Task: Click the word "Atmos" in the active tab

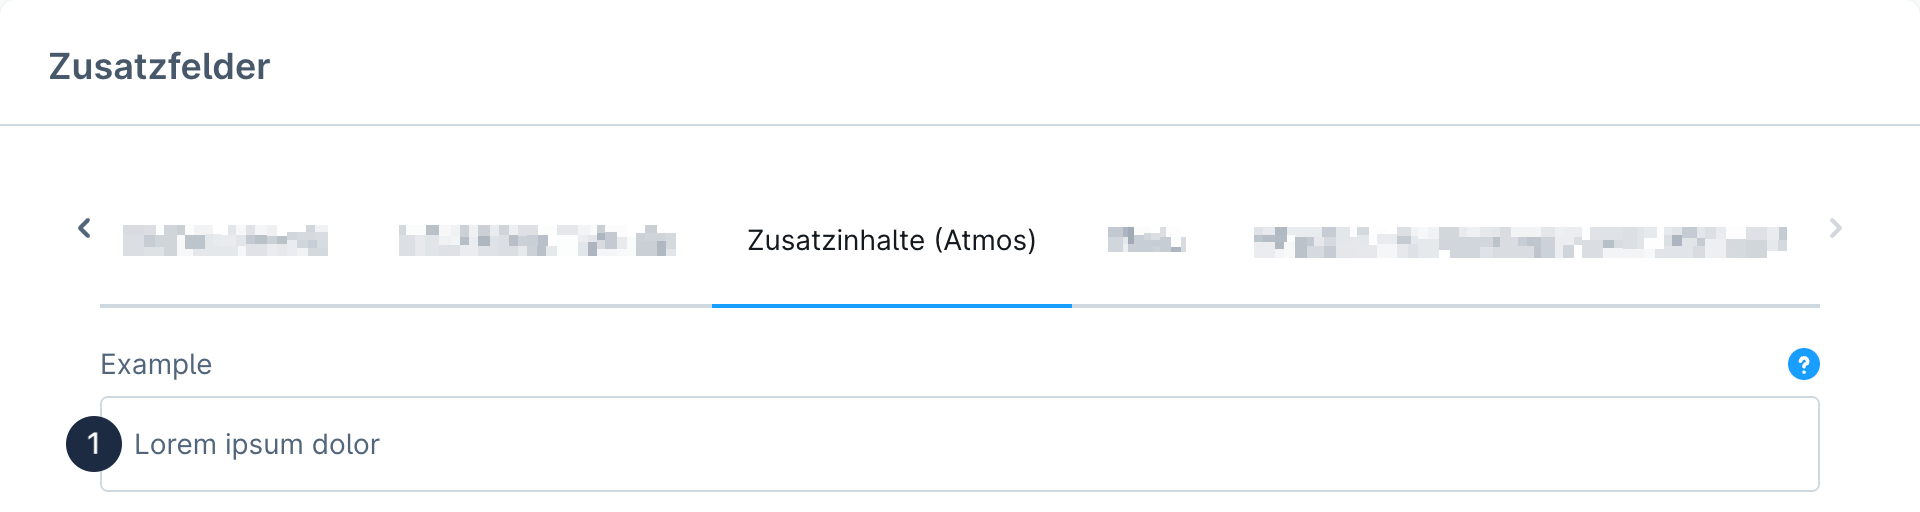Action: point(984,241)
